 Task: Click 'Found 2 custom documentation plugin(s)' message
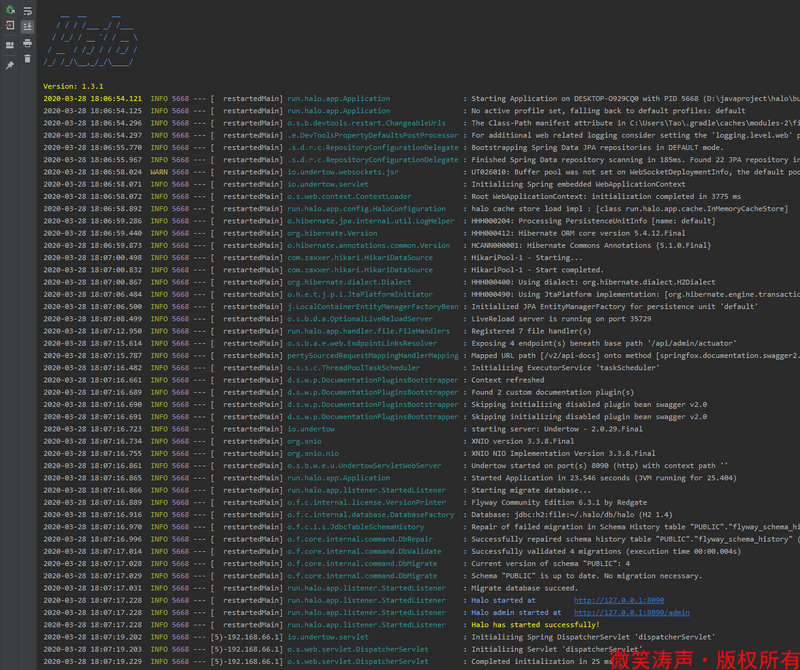[553, 392]
